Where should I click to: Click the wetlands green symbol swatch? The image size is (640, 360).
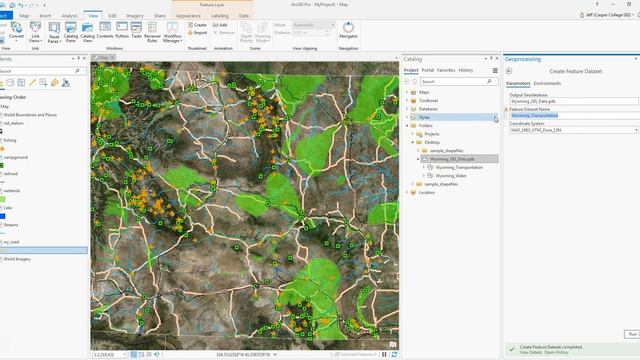coord(2,199)
